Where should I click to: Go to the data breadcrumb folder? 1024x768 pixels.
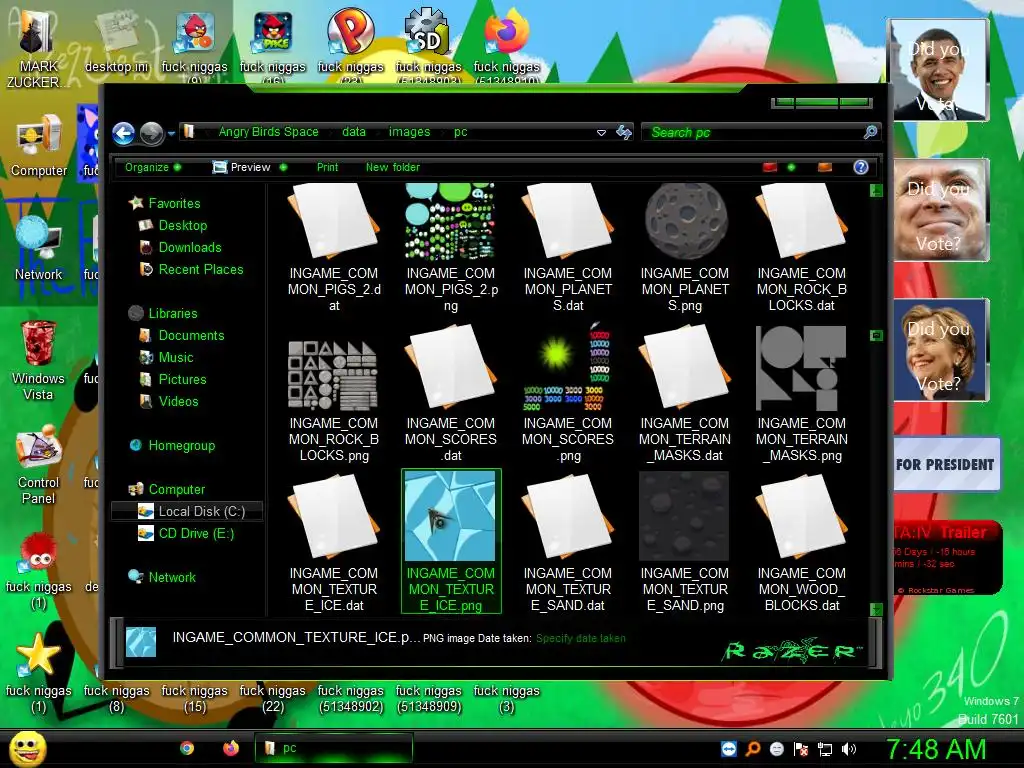[353, 131]
